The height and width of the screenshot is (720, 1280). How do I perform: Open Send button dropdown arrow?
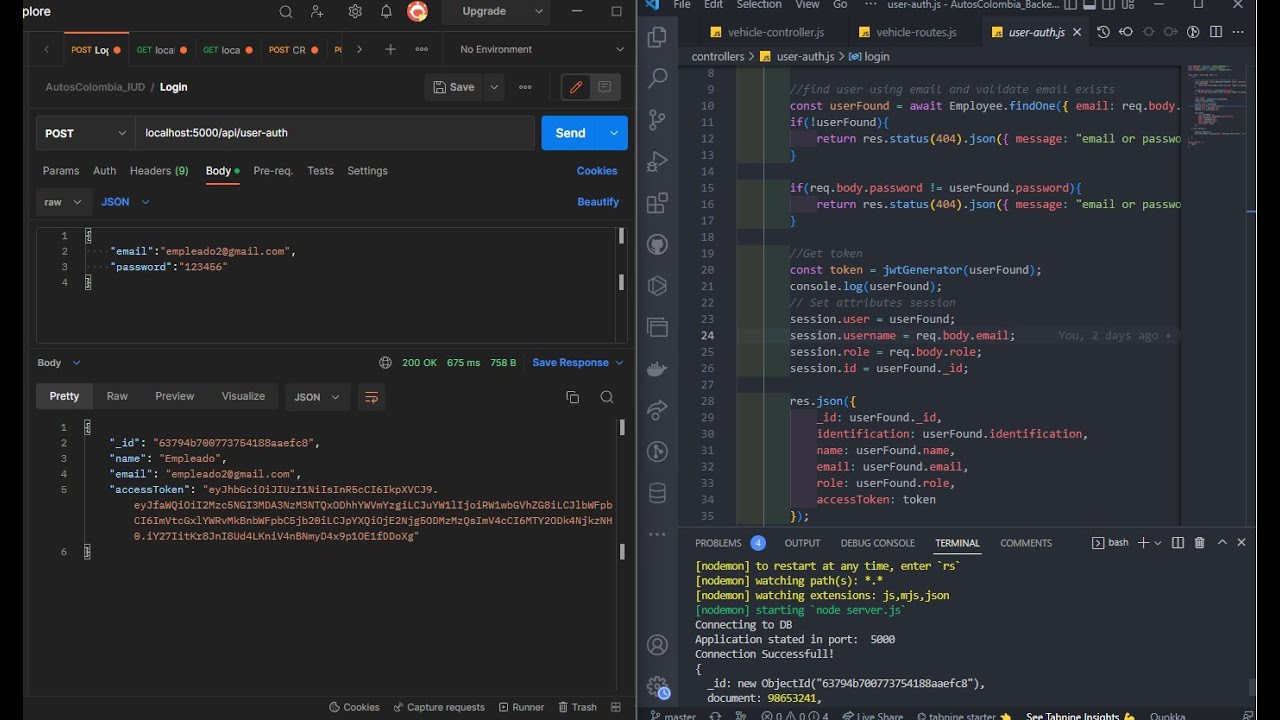point(614,133)
